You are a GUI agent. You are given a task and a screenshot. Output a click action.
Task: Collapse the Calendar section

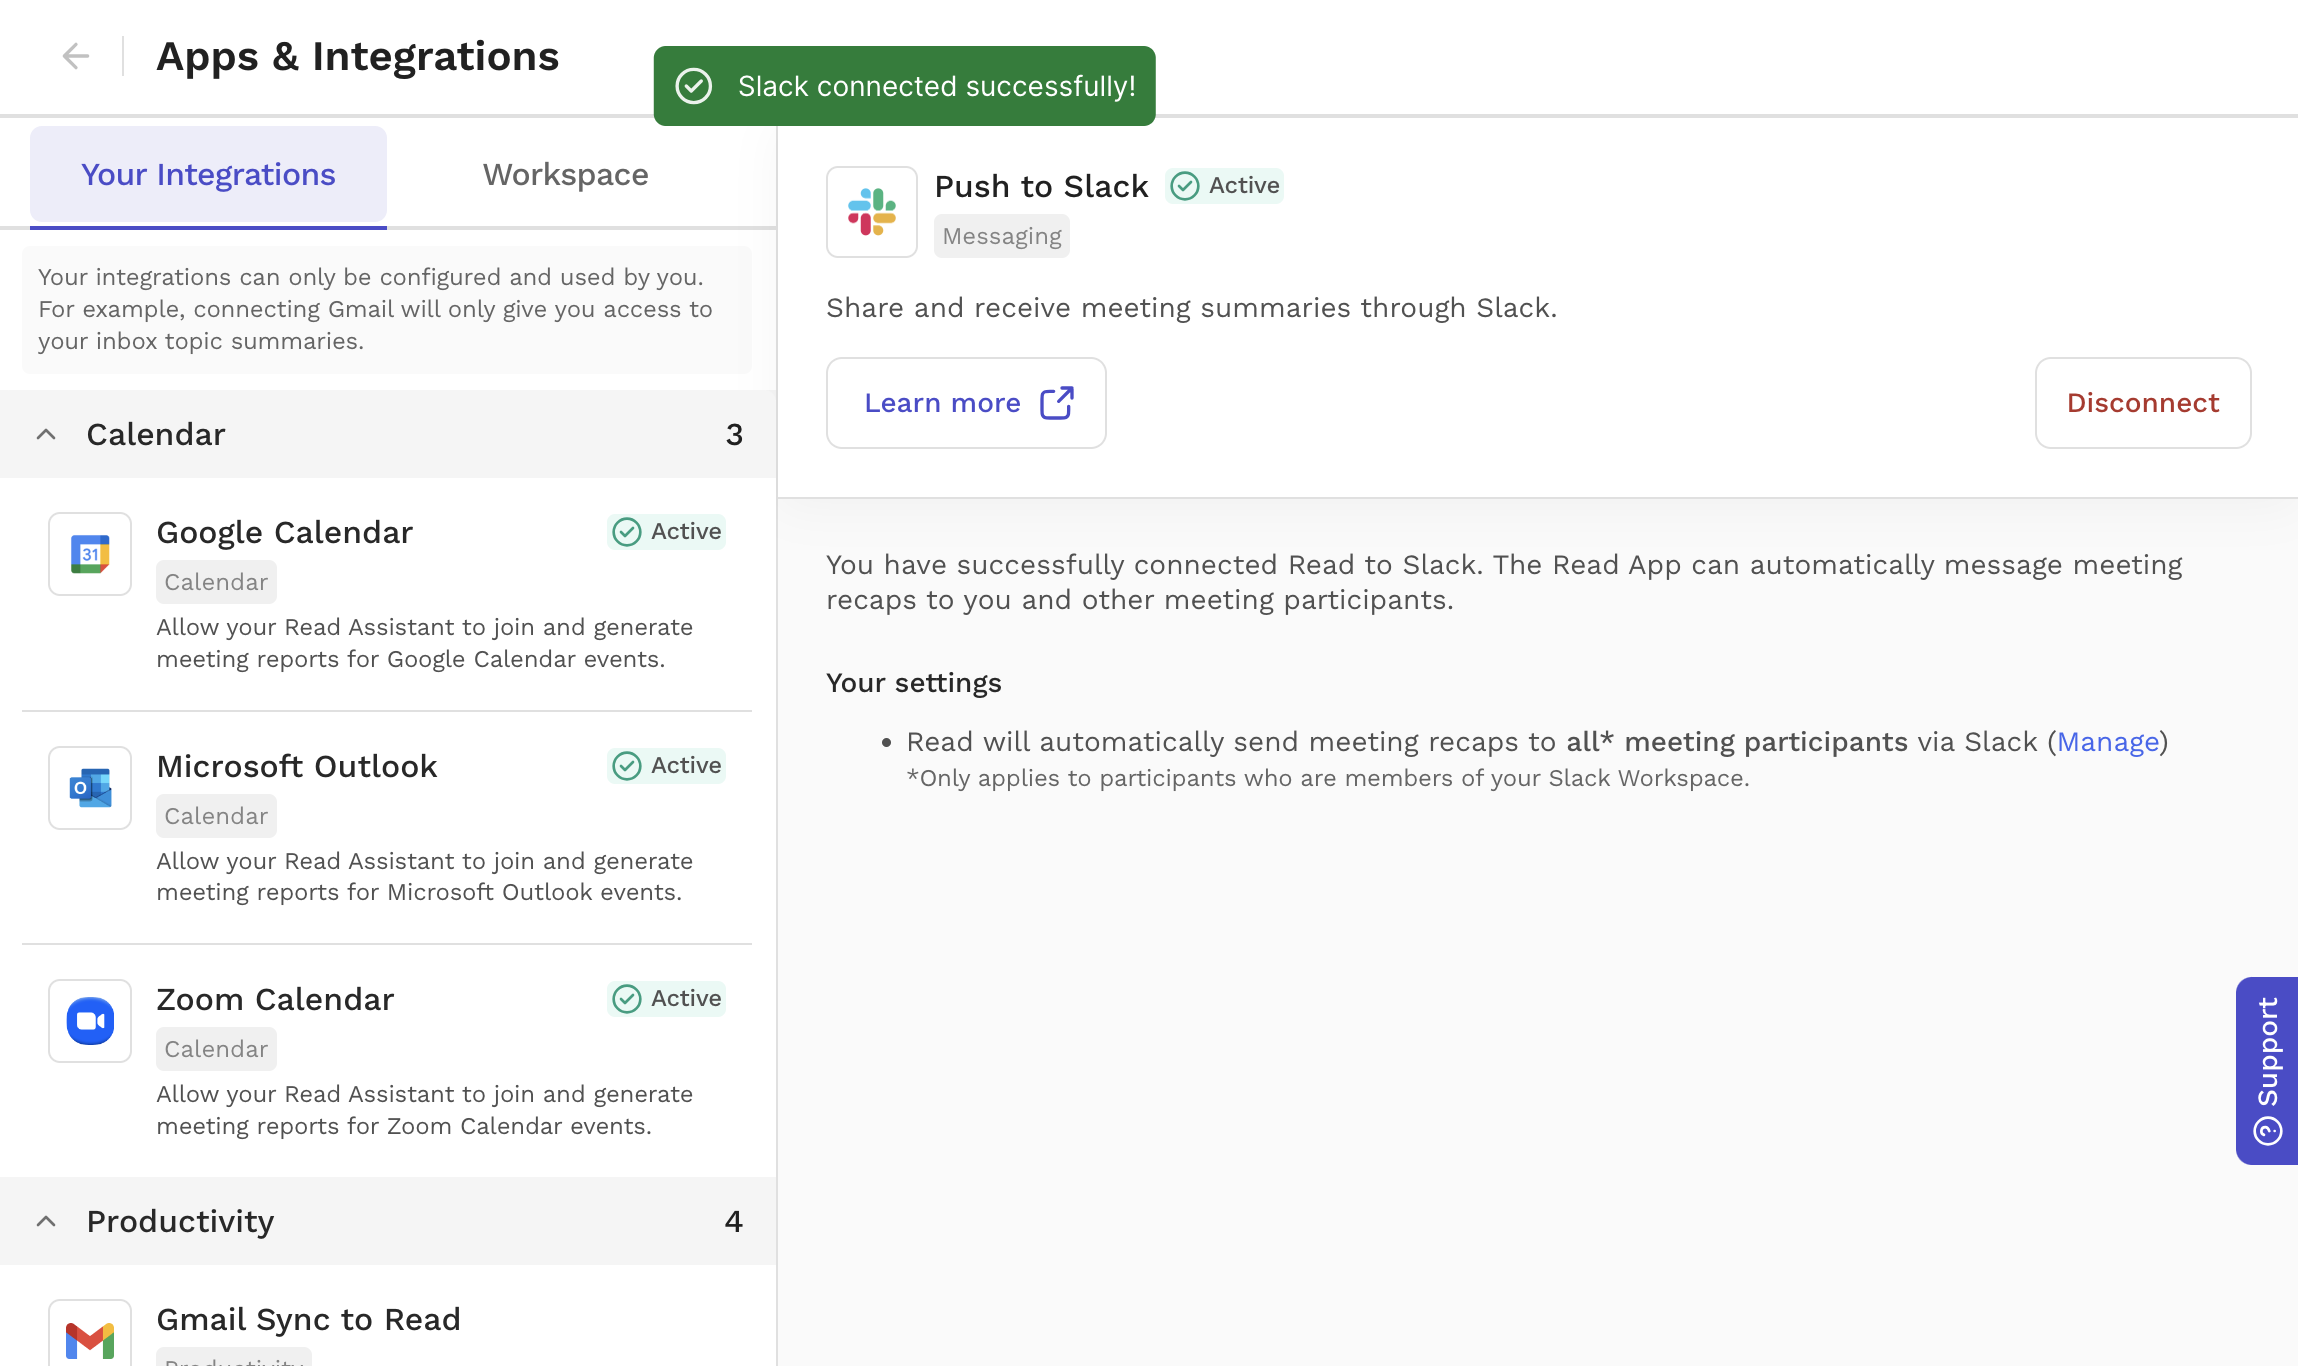(x=46, y=434)
